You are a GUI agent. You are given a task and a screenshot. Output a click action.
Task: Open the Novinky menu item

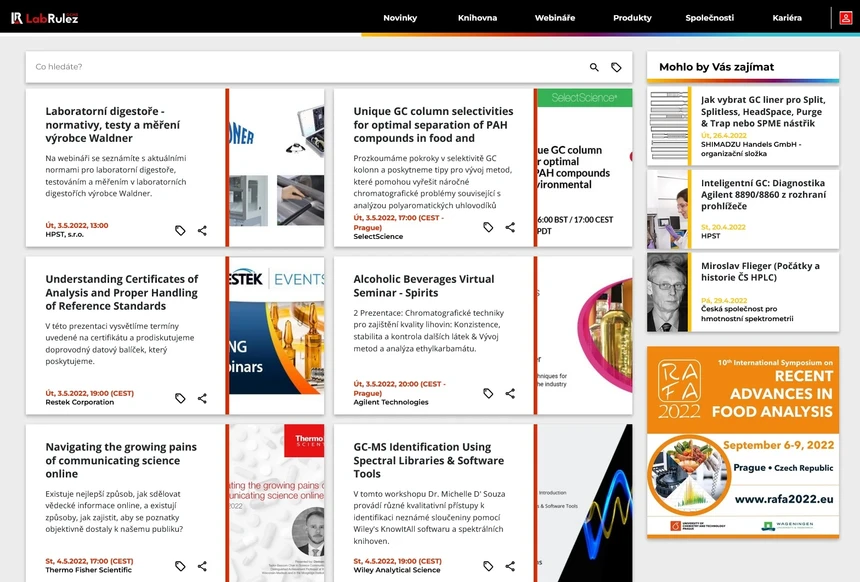pyautogui.click(x=400, y=17)
